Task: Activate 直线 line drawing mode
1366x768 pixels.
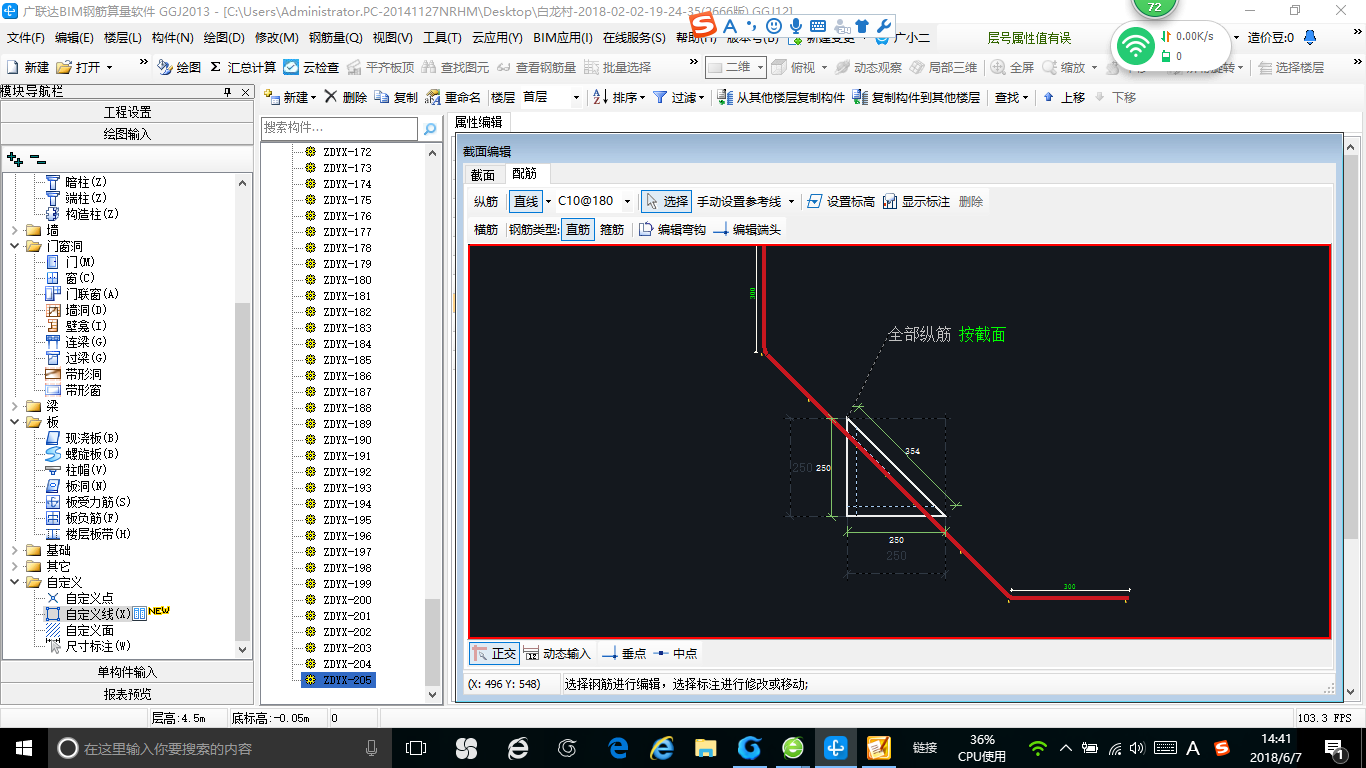Action: [526, 201]
